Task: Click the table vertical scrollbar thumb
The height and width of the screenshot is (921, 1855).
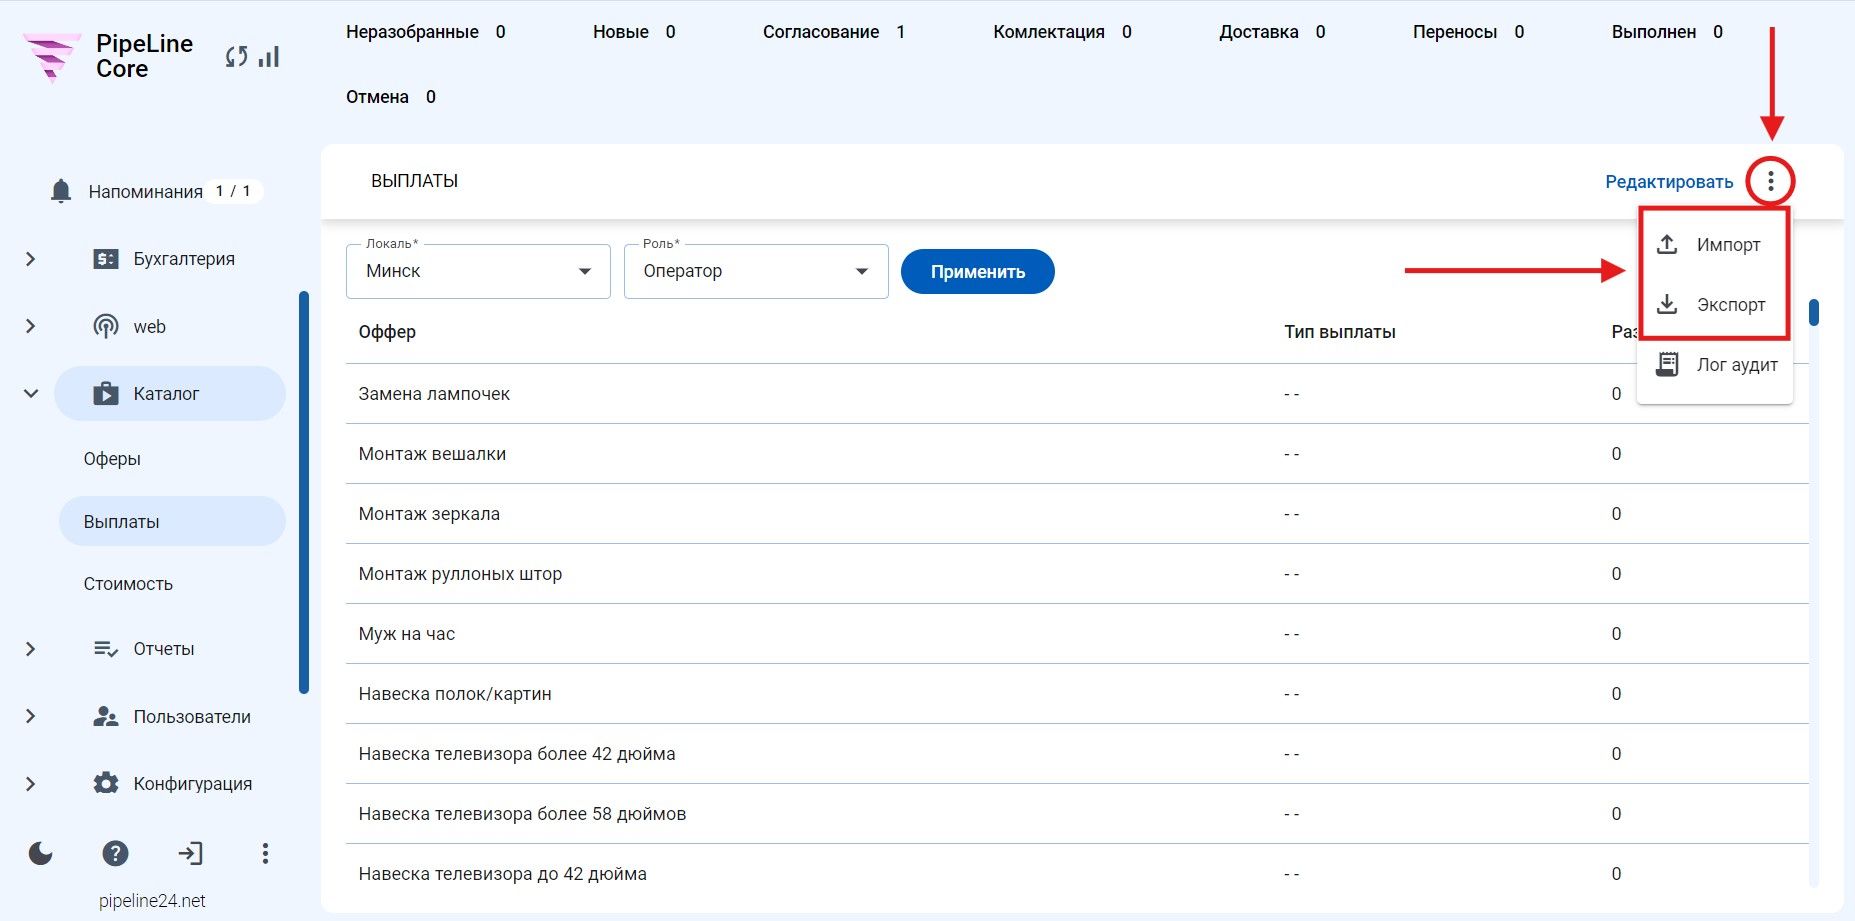Action: click(x=1814, y=312)
